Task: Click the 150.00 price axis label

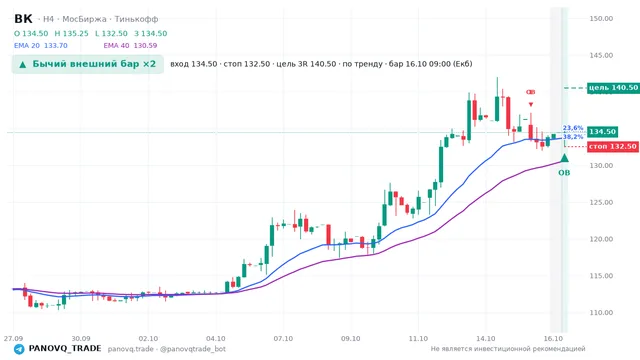Action: [601, 19]
